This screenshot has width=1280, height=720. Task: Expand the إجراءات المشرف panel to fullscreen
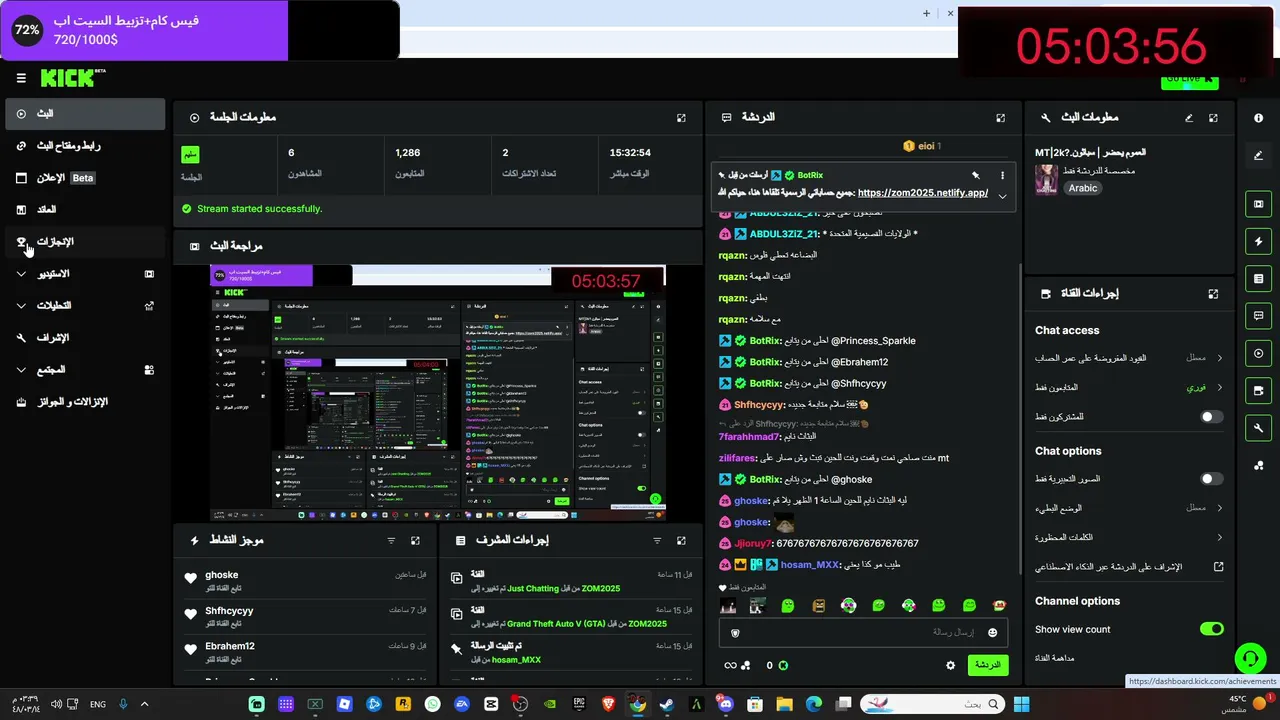(681, 541)
